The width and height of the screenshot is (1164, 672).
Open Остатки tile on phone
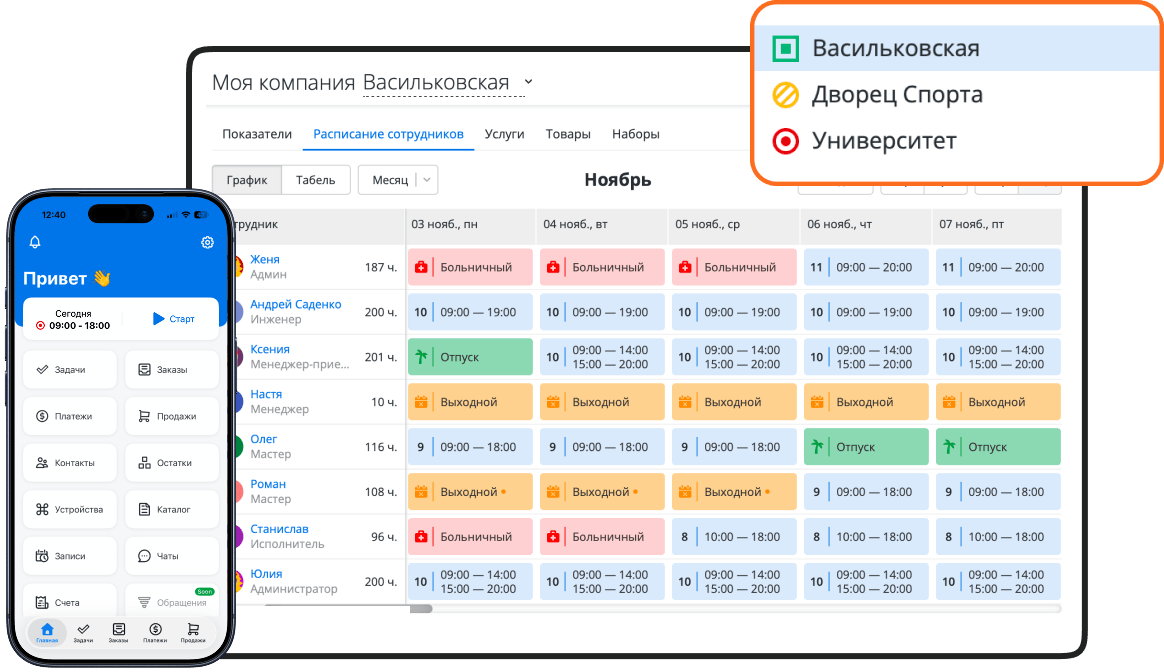pyautogui.click(x=171, y=463)
